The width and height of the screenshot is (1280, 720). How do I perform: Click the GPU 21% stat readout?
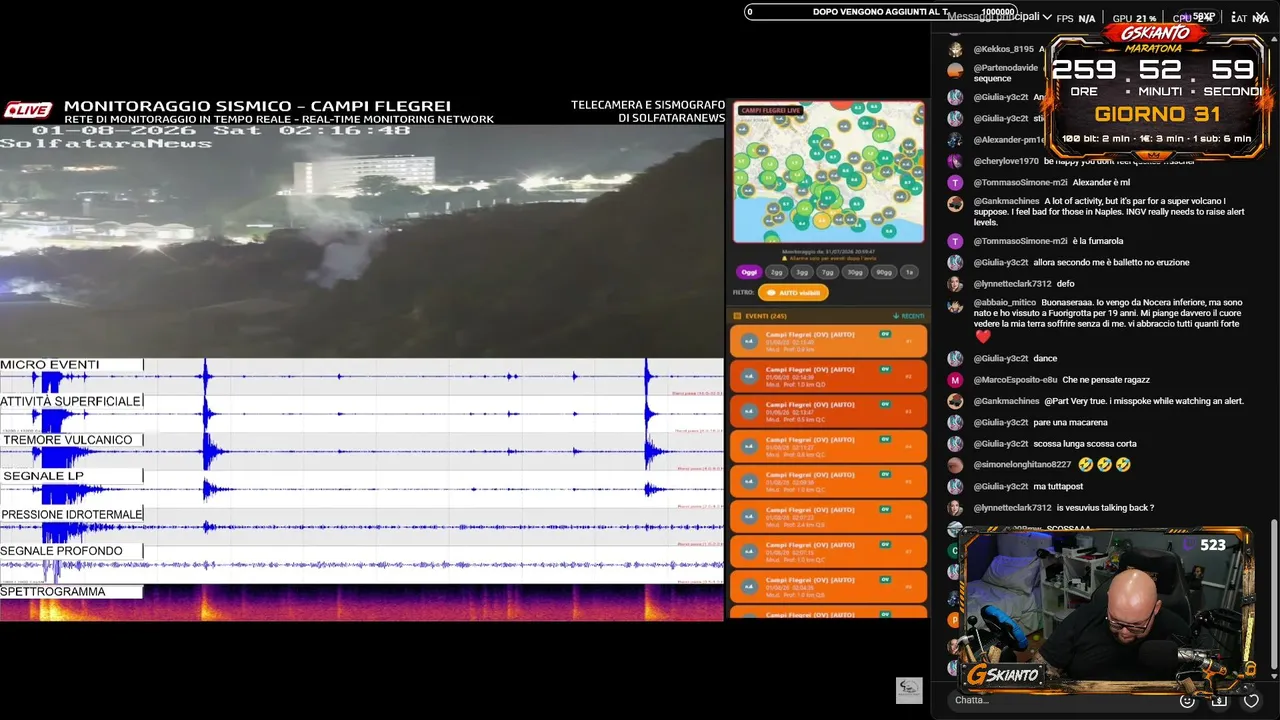pos(1135,18)
